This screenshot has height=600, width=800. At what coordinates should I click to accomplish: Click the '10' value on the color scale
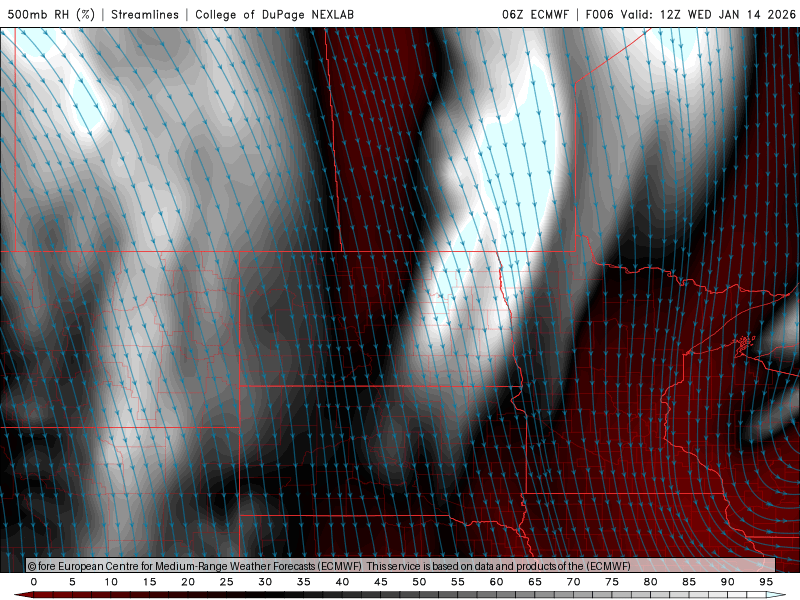pyautogui.click(x=111, y=582)
